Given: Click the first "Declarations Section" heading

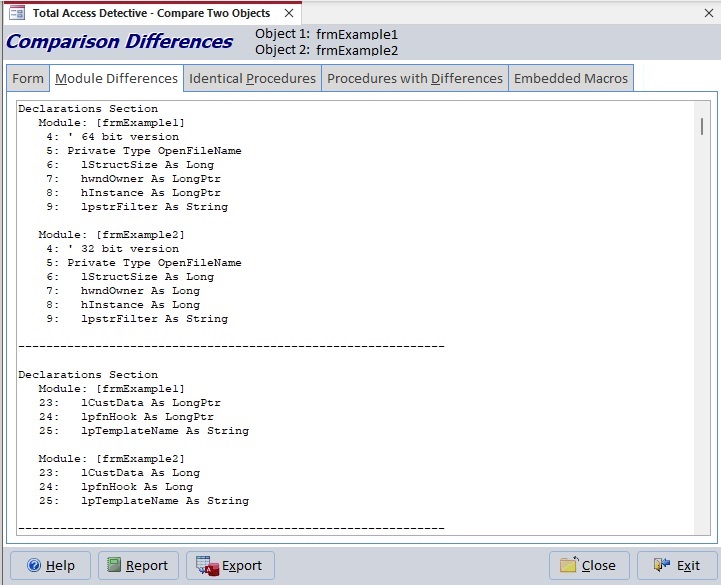Looking at the screenshot, I should tap(88, 109).
